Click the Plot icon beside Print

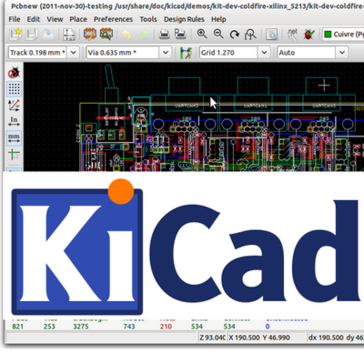click(180, 34)
